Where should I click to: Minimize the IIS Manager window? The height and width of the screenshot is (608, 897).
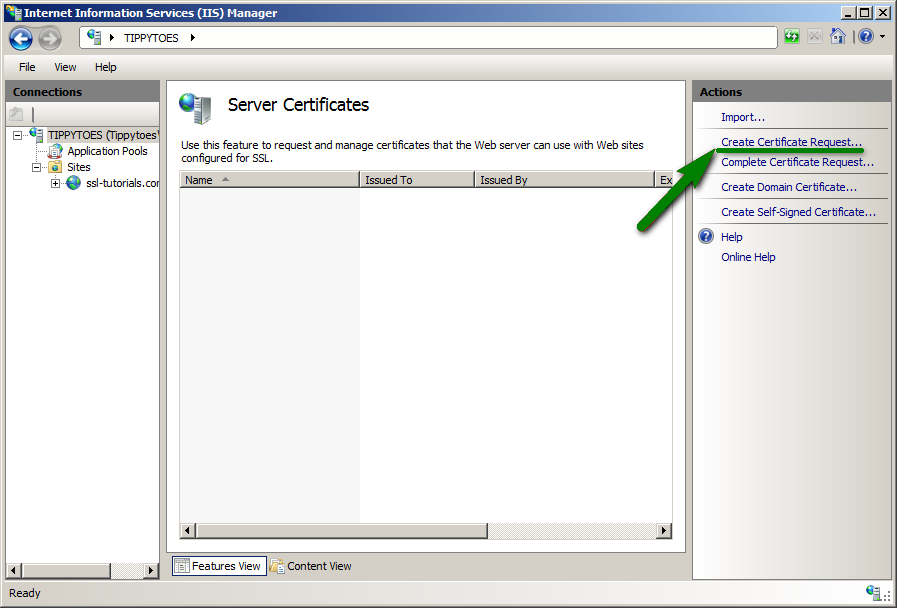click(848, 13)
